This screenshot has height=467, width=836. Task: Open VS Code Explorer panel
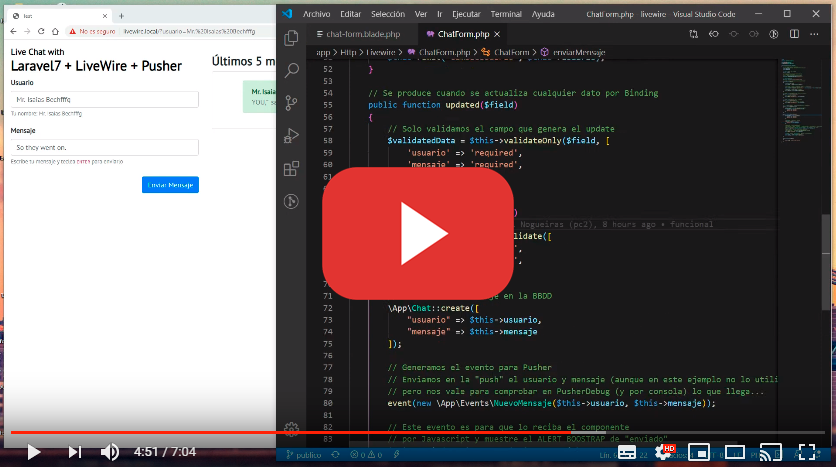[x=291, y=38]
